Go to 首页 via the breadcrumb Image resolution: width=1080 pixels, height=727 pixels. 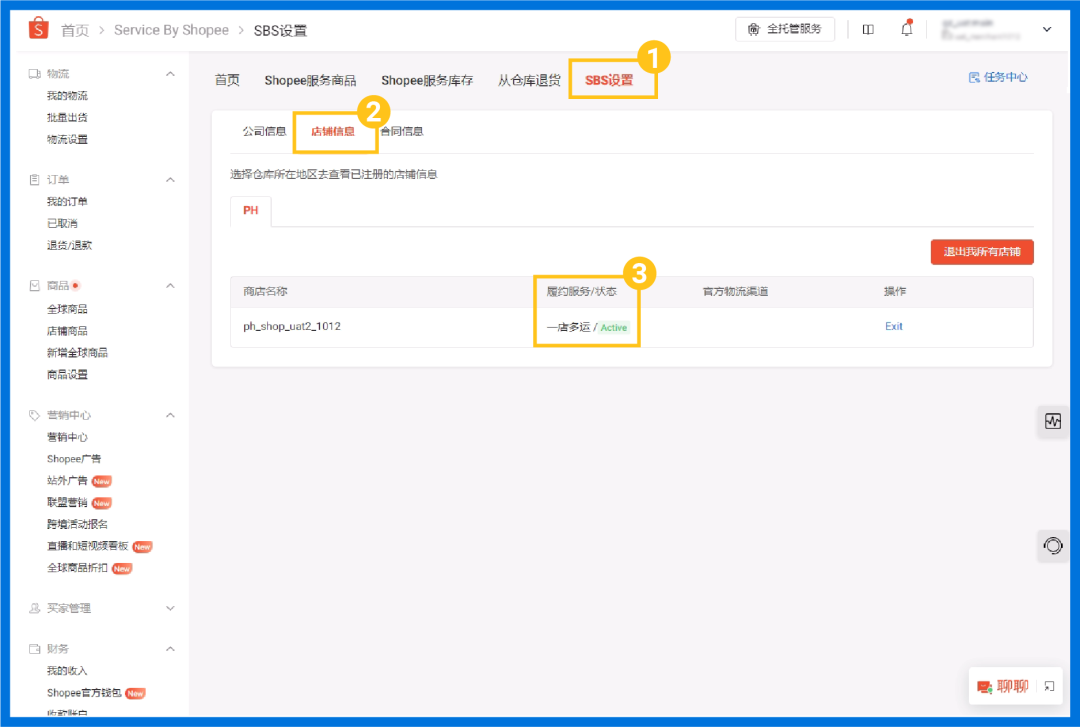76,29
